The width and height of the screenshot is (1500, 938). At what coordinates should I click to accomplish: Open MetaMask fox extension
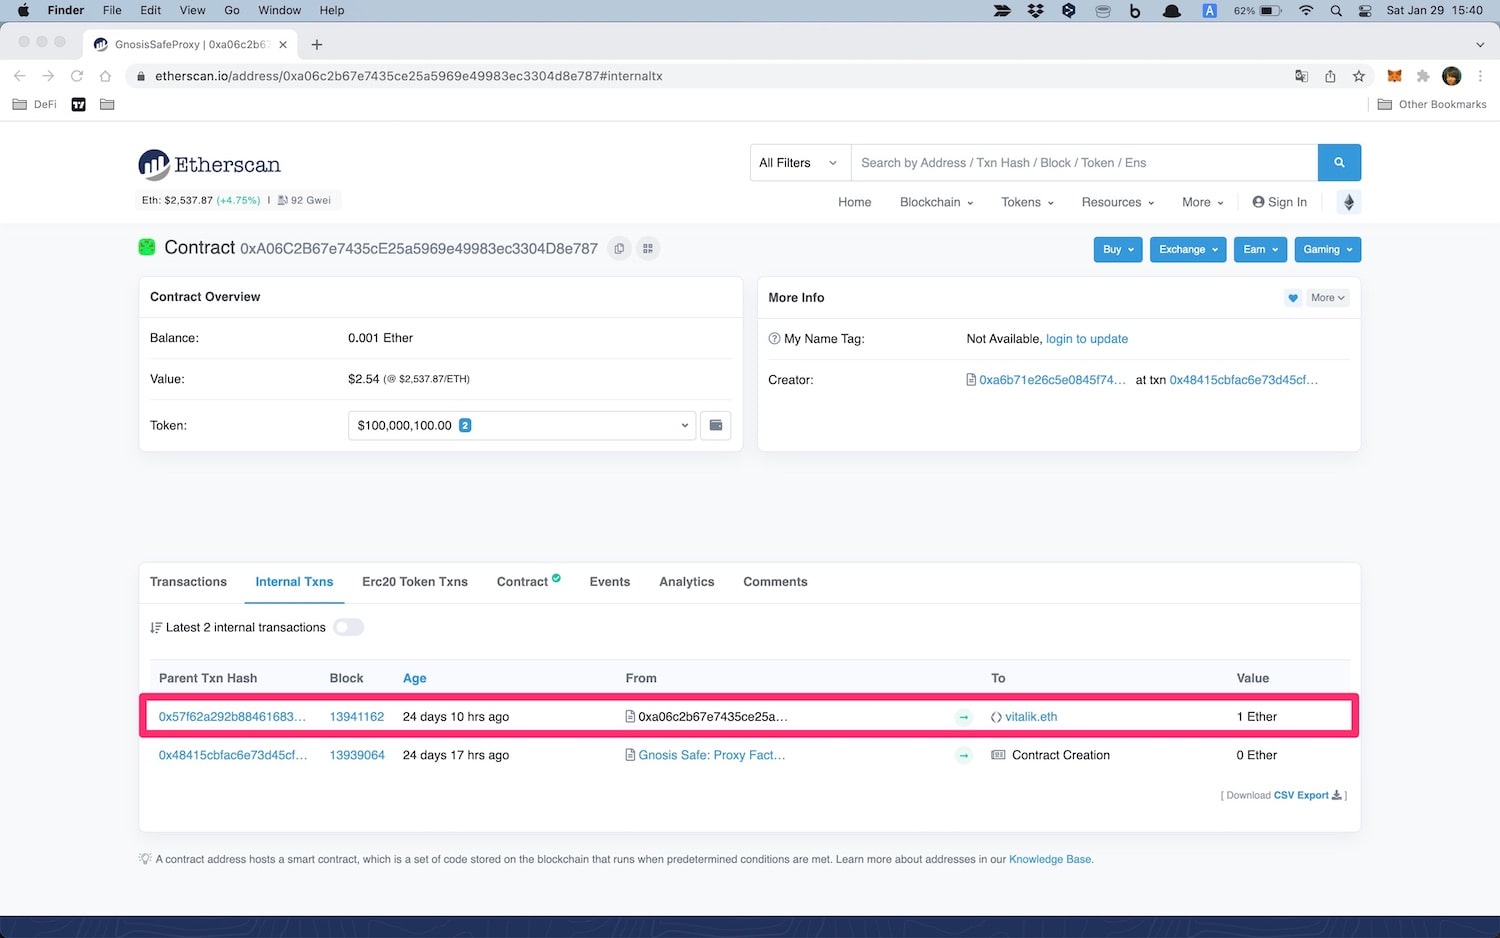point(1394,76)
